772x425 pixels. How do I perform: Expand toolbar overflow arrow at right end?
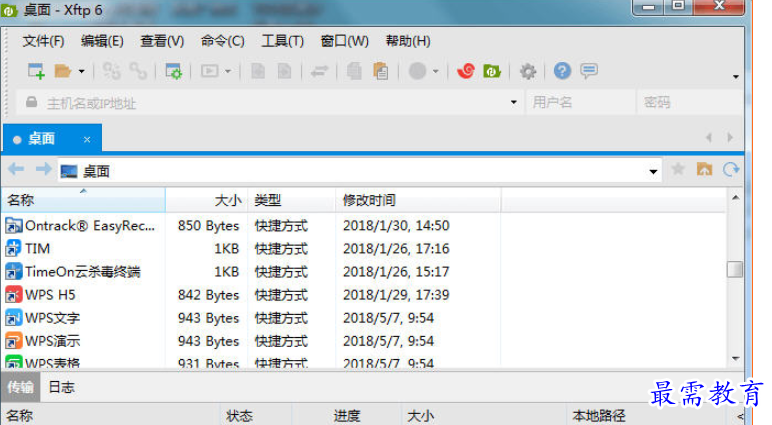[x=736, y=77]
